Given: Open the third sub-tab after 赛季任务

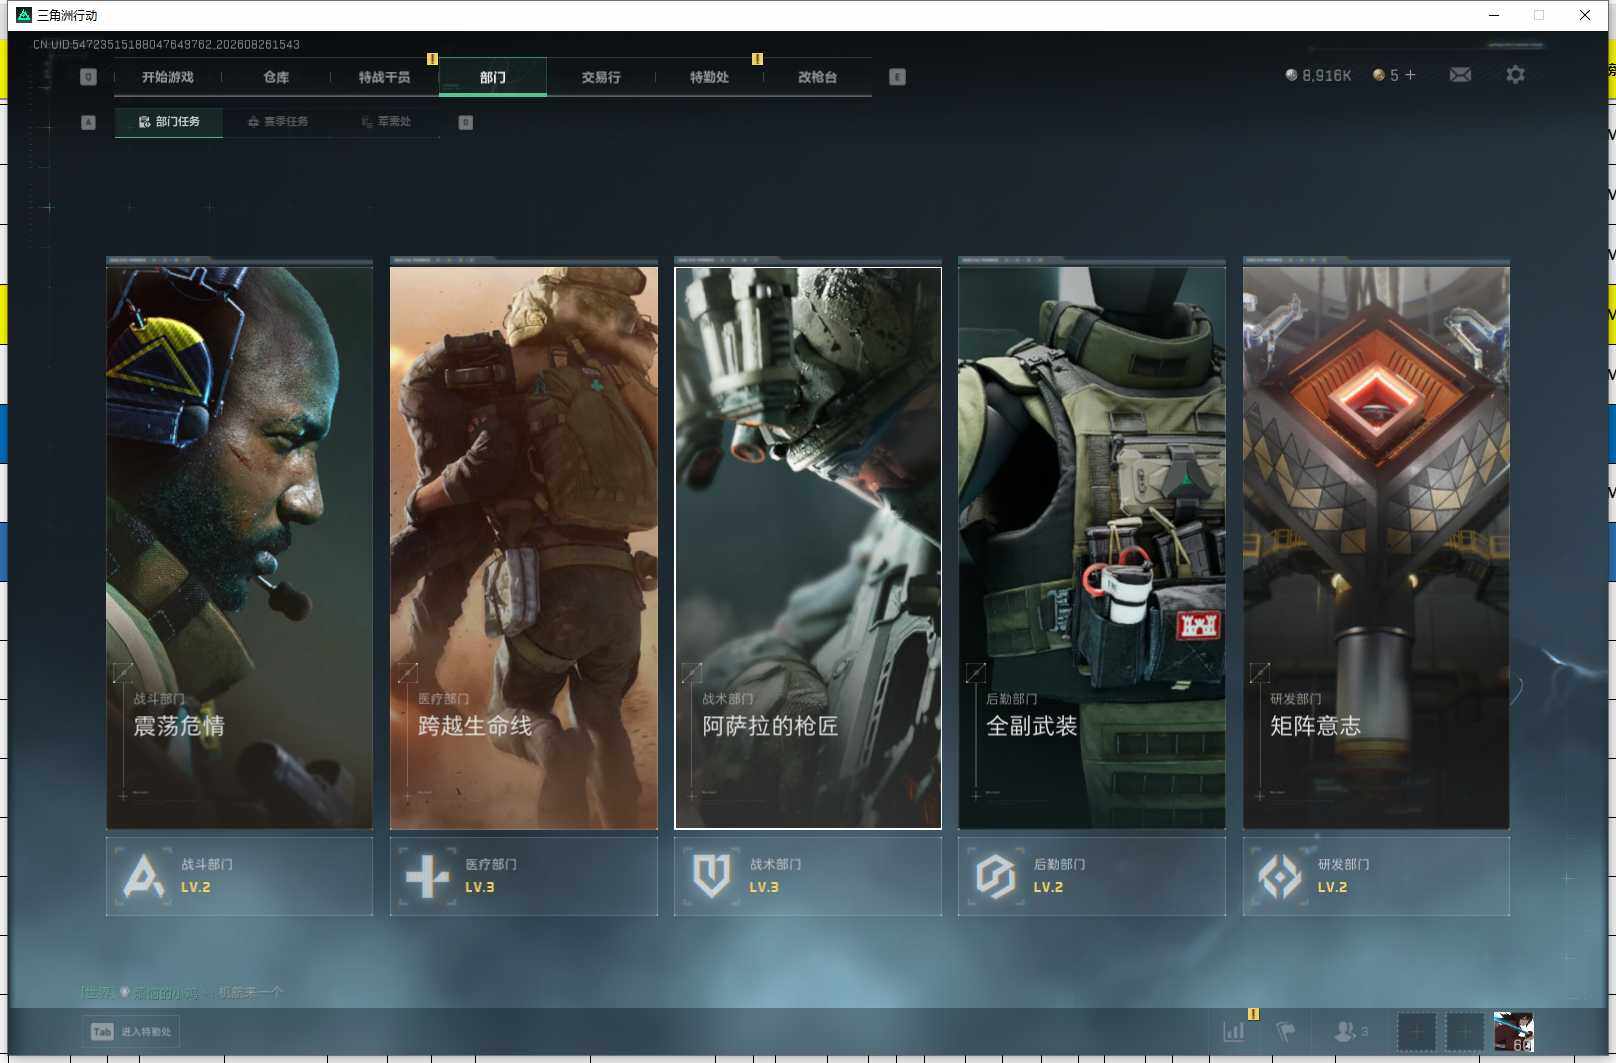Looking at the screenshot, I should pyautogui.click(x=386, y=122).
